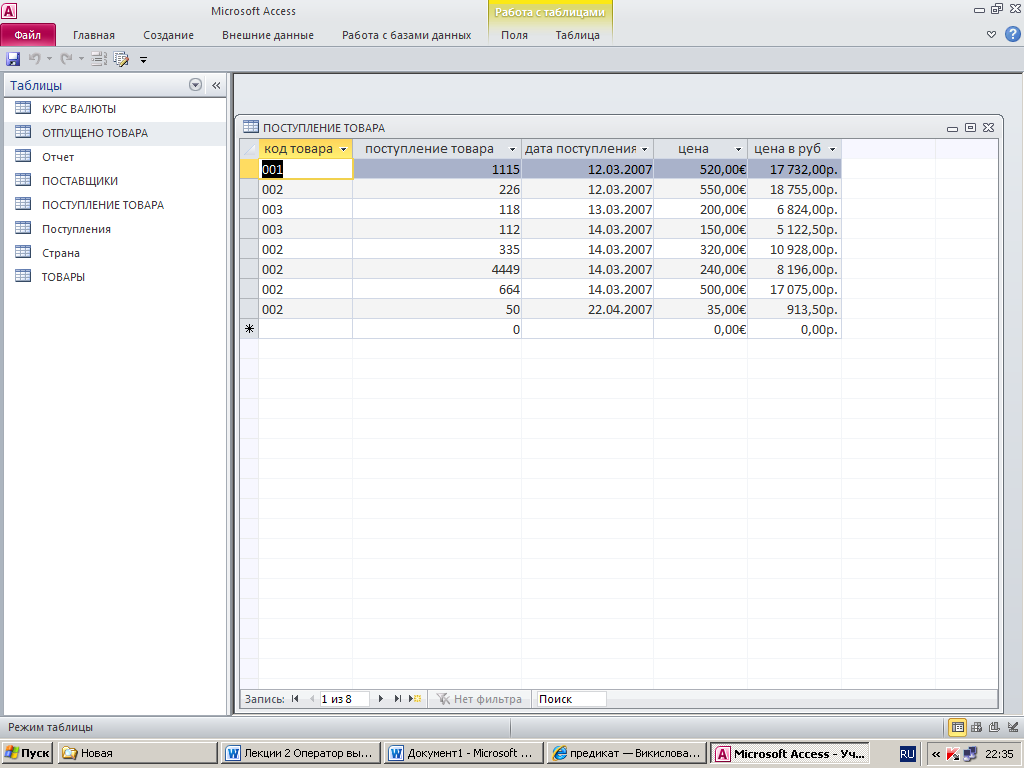This screenshot has height=768, width=1024.
Task: Open the Пуск start menu
Action: pos(27,753)
